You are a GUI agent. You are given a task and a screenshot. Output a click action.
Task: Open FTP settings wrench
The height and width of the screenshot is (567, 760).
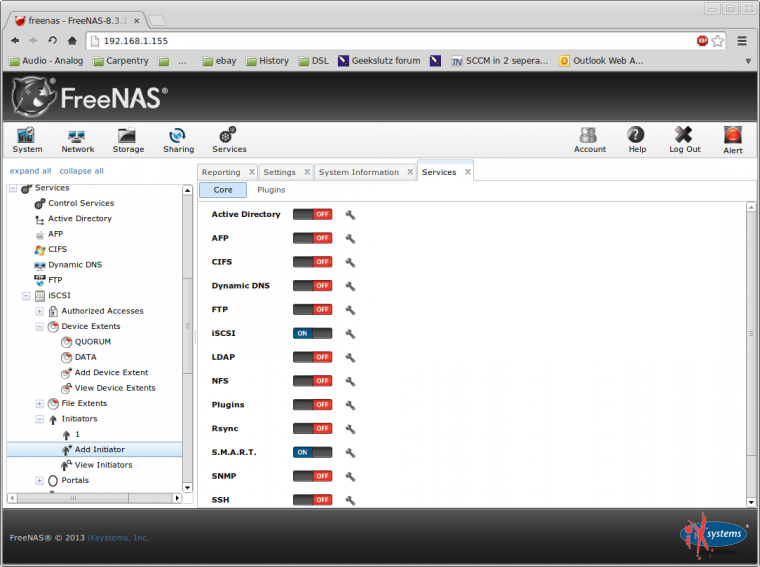point(350,310)
